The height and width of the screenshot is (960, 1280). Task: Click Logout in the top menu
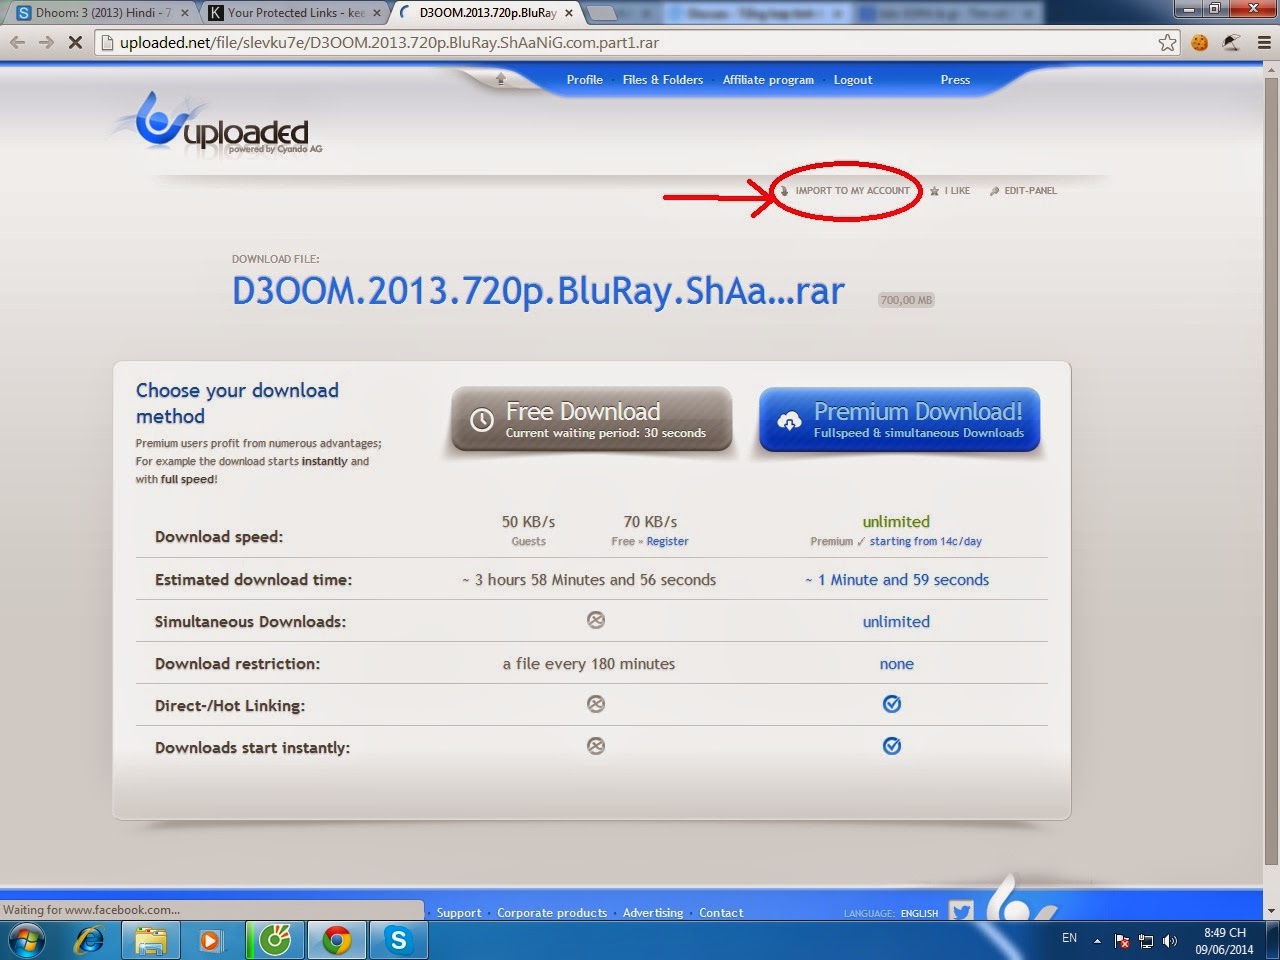click(x=853, y=80)
